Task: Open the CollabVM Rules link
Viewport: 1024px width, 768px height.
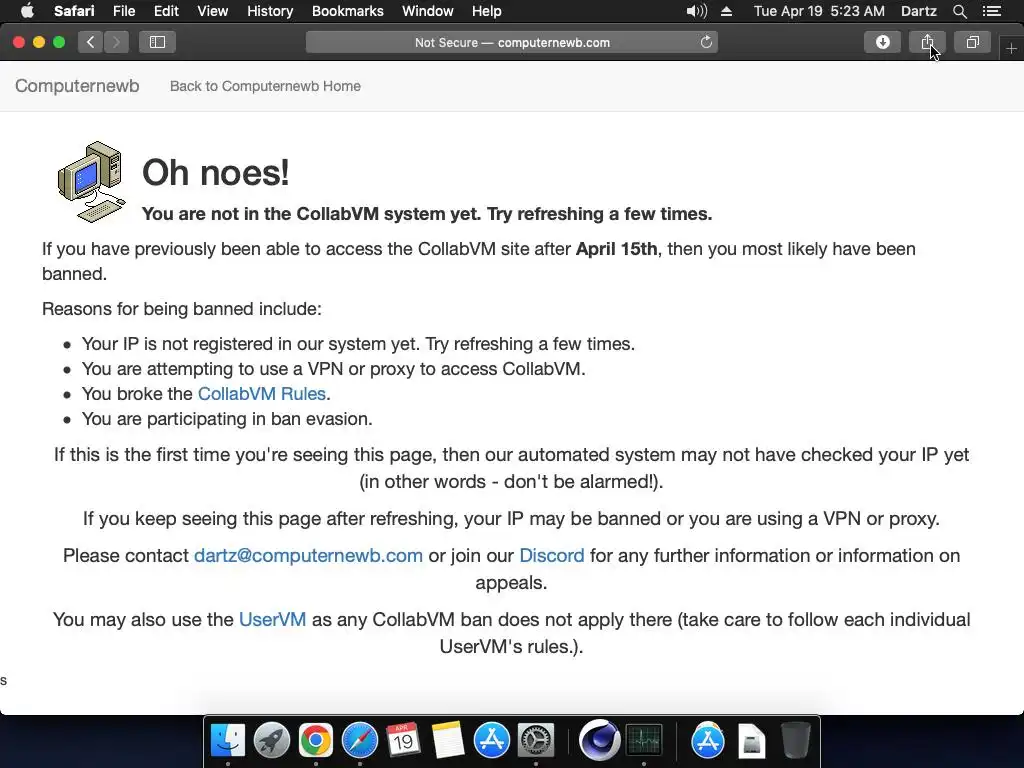Action: pos(261,394)
